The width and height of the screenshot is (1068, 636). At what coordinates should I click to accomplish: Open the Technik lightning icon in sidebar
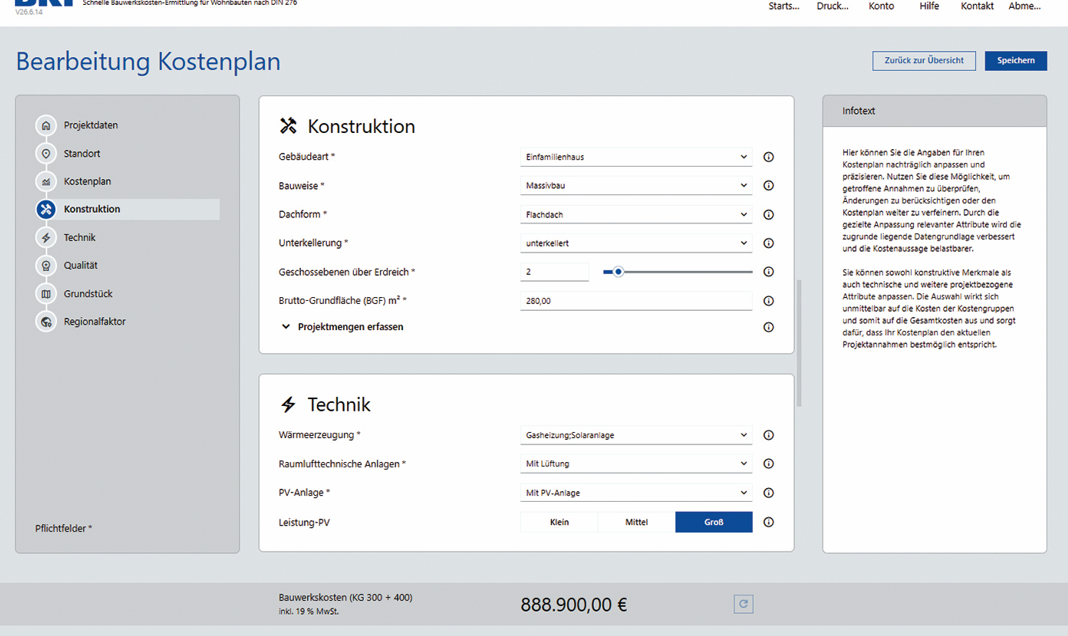[x=46, y=238]
